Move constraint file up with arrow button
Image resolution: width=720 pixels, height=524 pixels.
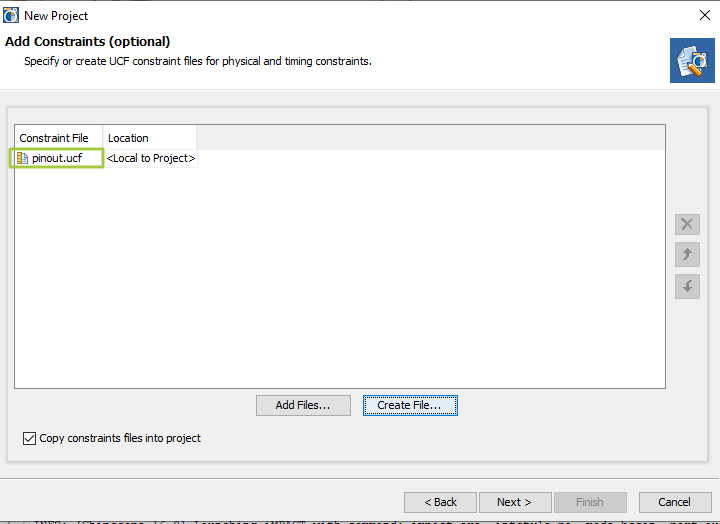pos(686,255)
